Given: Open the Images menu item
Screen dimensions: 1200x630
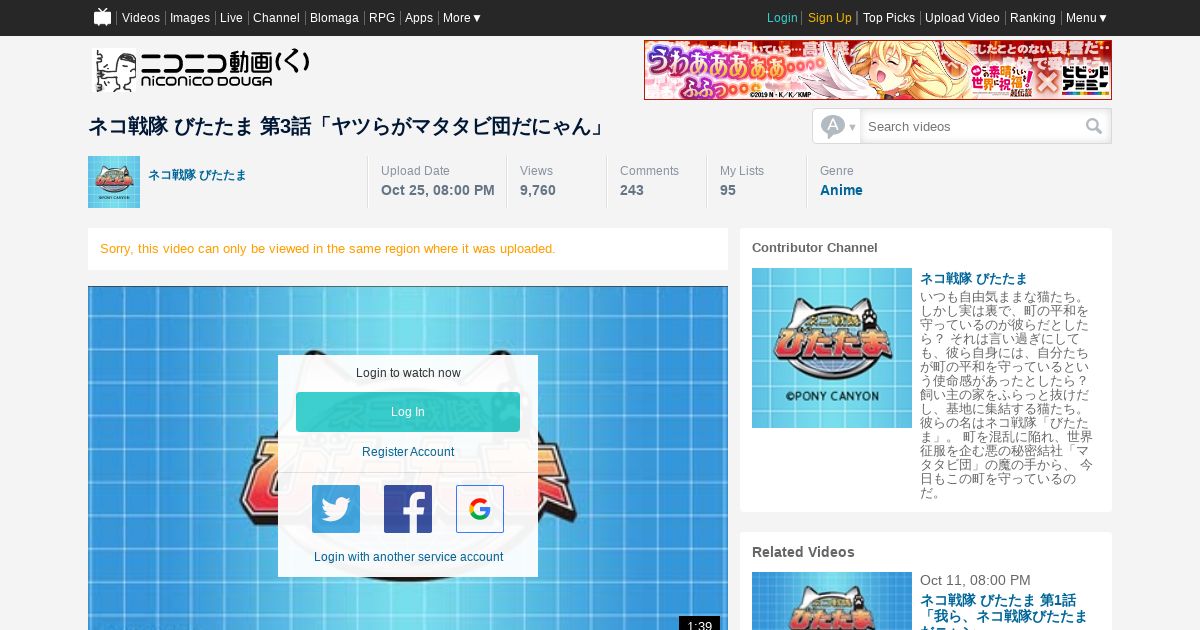Looking at the screenshot, I should click(x=190, y=18).
